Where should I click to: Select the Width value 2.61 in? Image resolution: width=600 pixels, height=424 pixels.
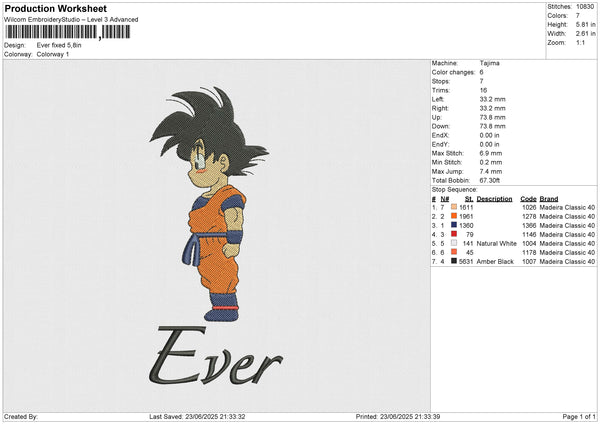[x=585, y=34]
